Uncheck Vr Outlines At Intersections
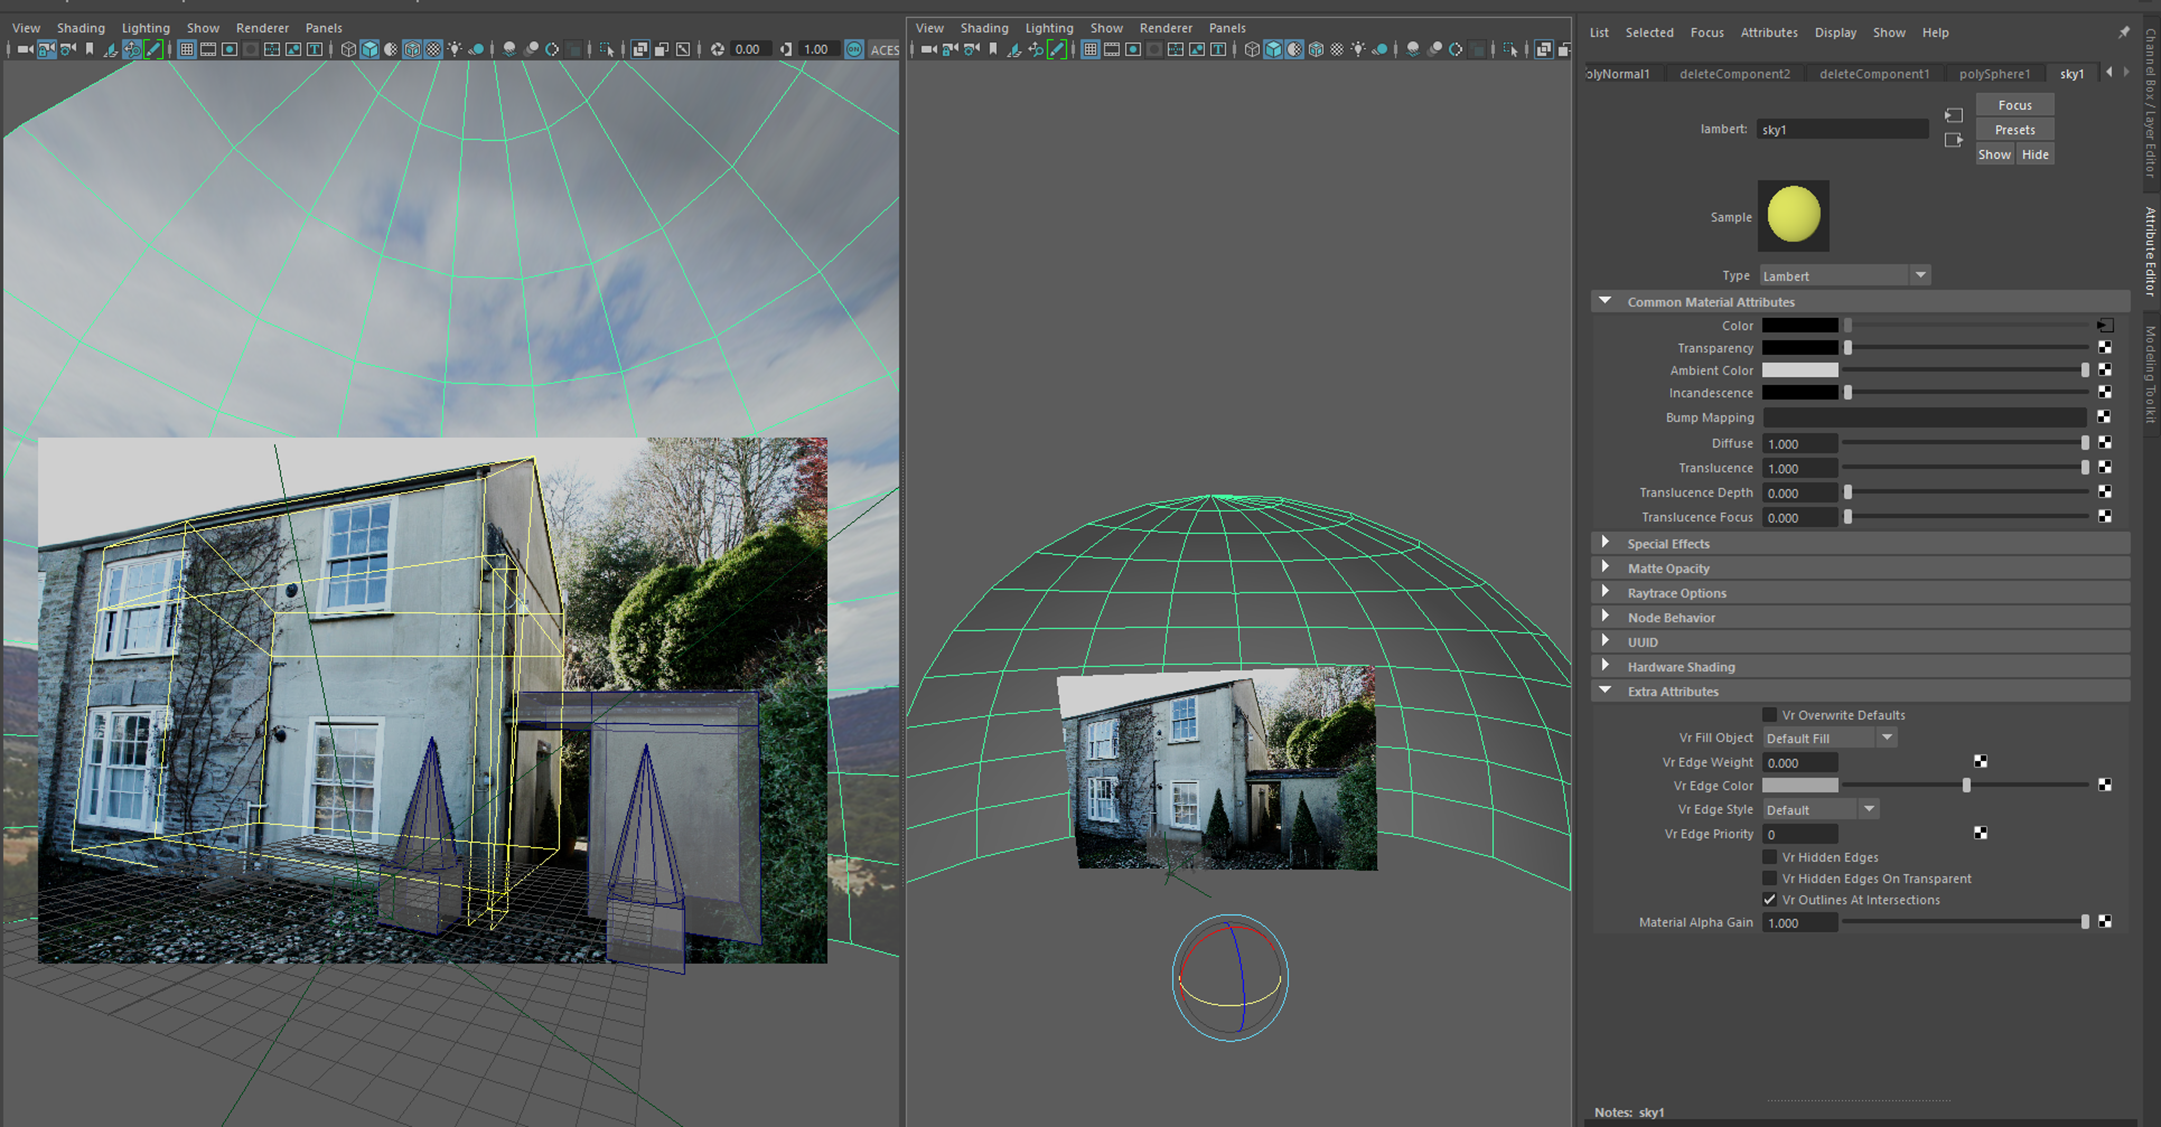This screenshot has height=1127, width=2161. click(1770, 900)
